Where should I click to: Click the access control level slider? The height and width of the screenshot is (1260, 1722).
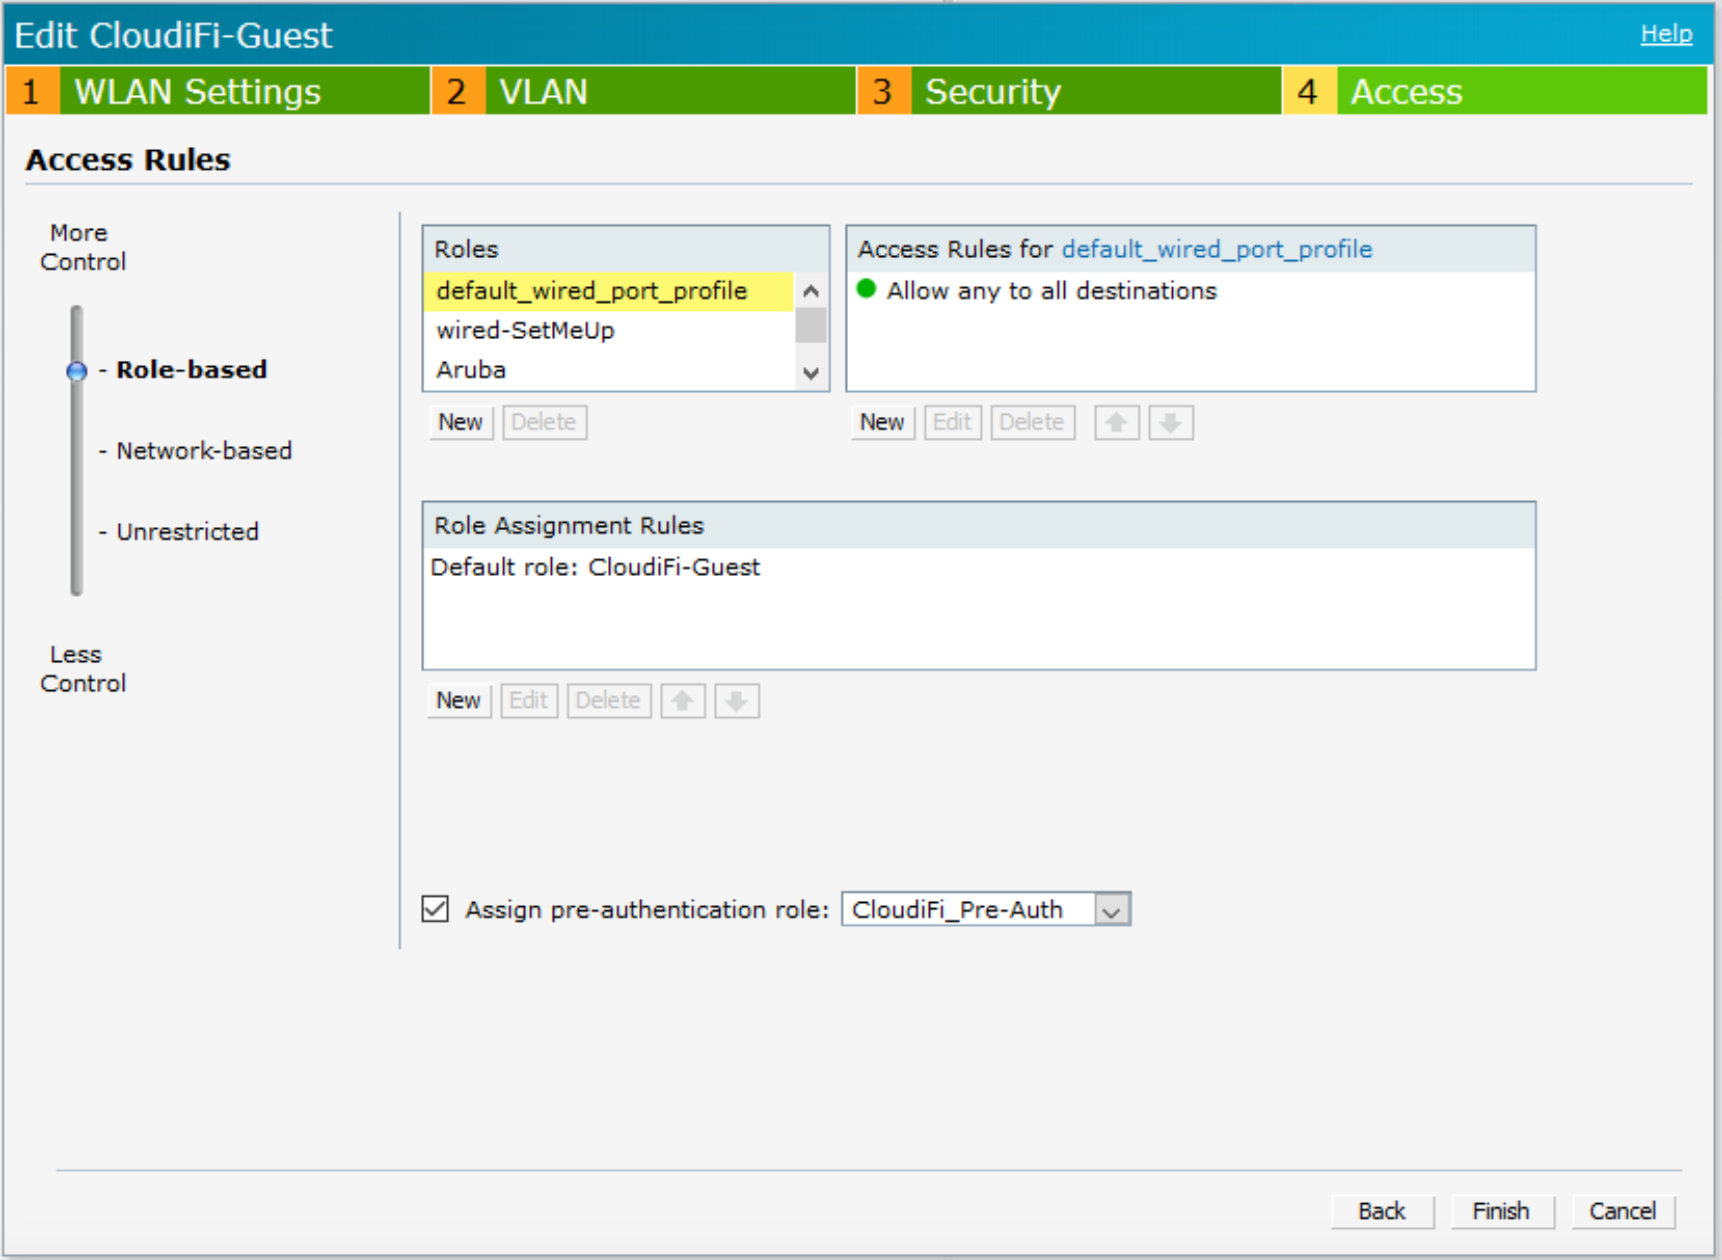75,371
